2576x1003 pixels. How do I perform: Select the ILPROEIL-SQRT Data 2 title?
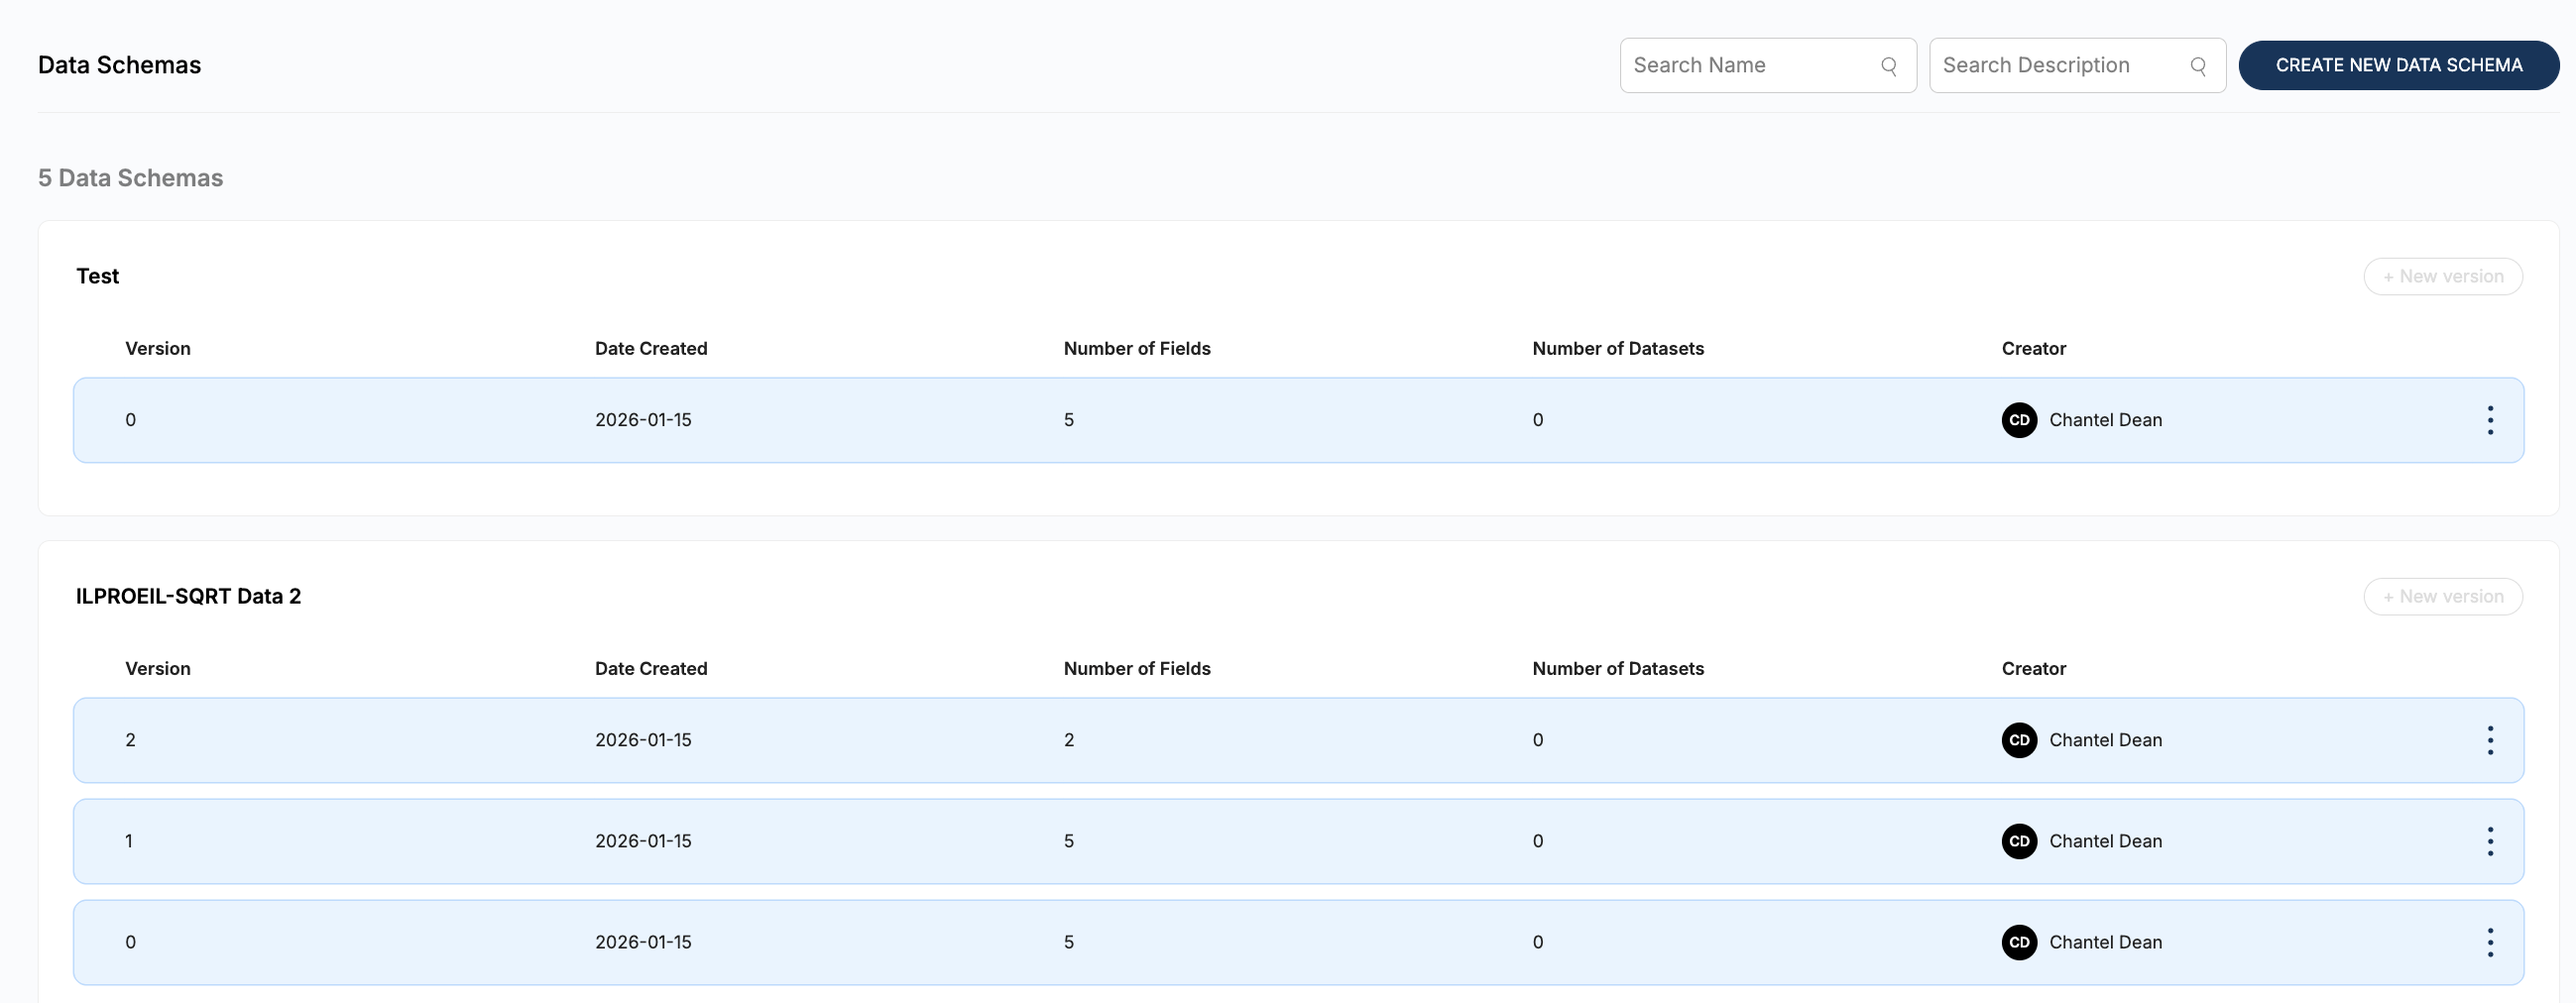(188, 596)
